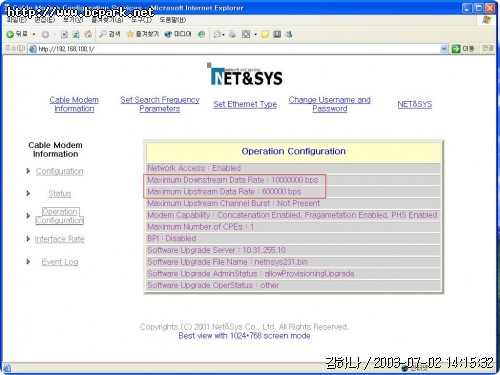Viewport: 500px width, 375px height.
Task: Open the Interface Rate sidebar link
Action: pos(59,239)
